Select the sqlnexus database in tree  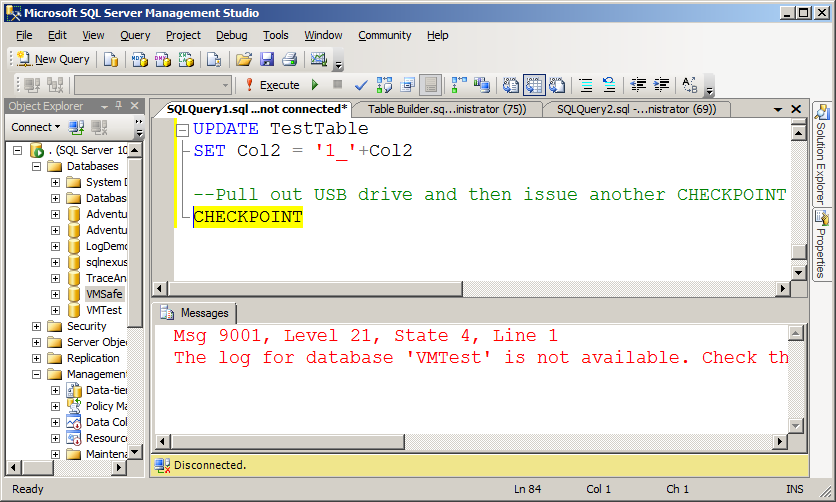pyautogui.click(x=107, y=262)
